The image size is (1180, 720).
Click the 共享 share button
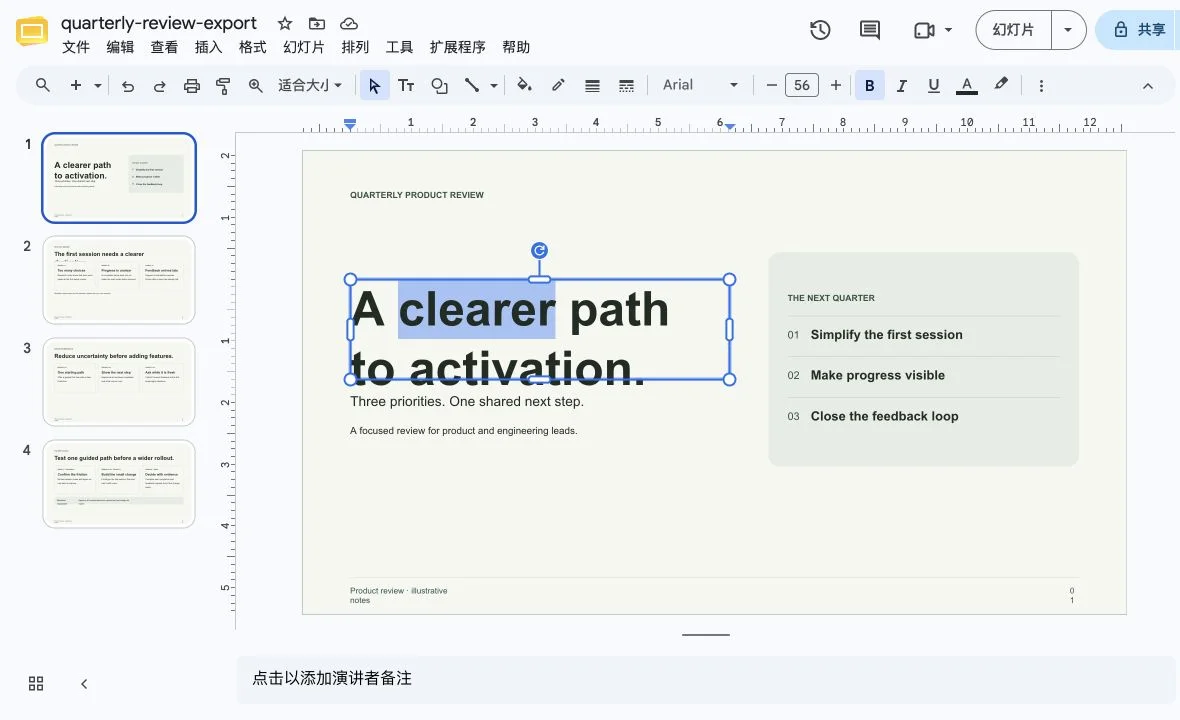tap(1139, 30)
